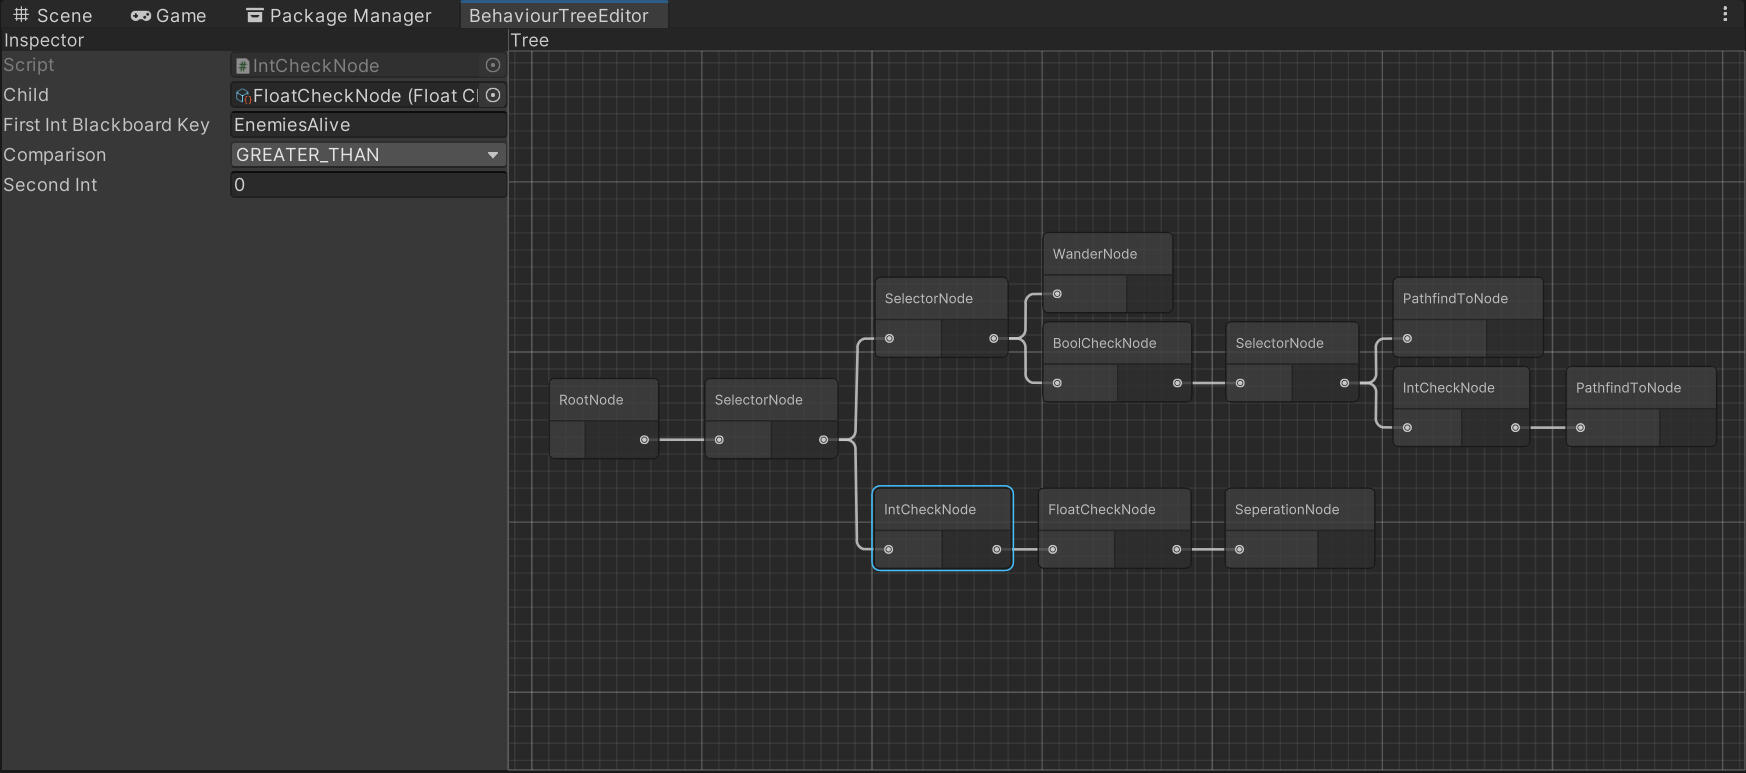The image size is (1746, 773).
Task: Select the FloatCheckNode node
Action: pyautogui.click(x=1102, y=510)
